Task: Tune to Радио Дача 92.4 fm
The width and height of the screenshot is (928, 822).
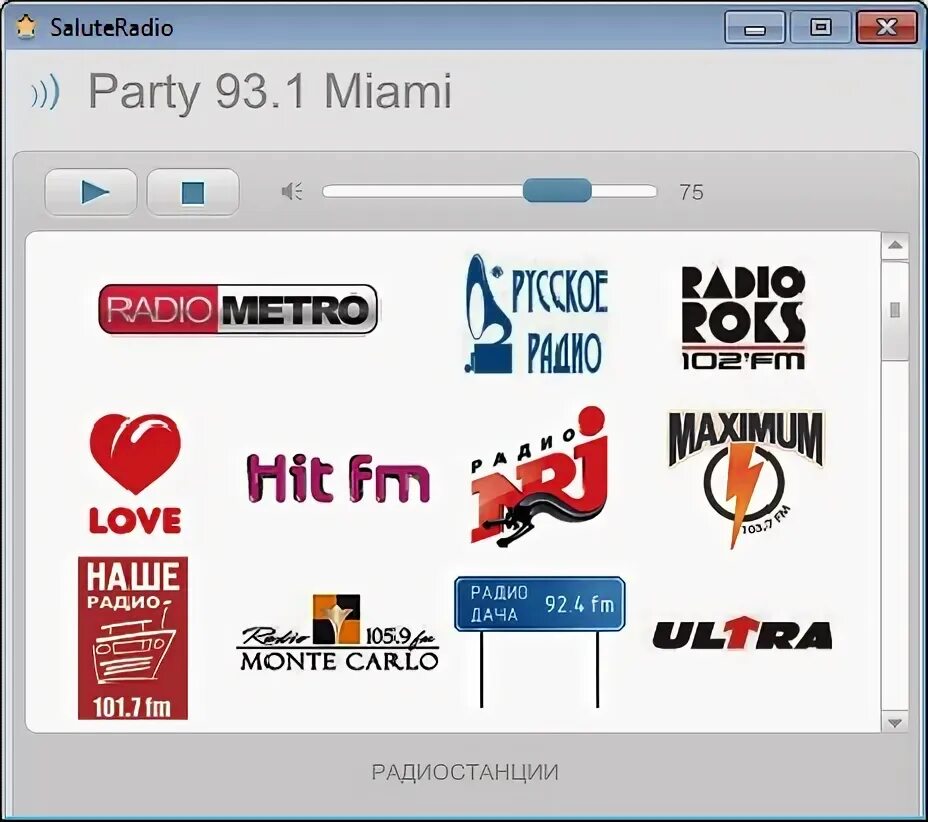Action: 539,642
